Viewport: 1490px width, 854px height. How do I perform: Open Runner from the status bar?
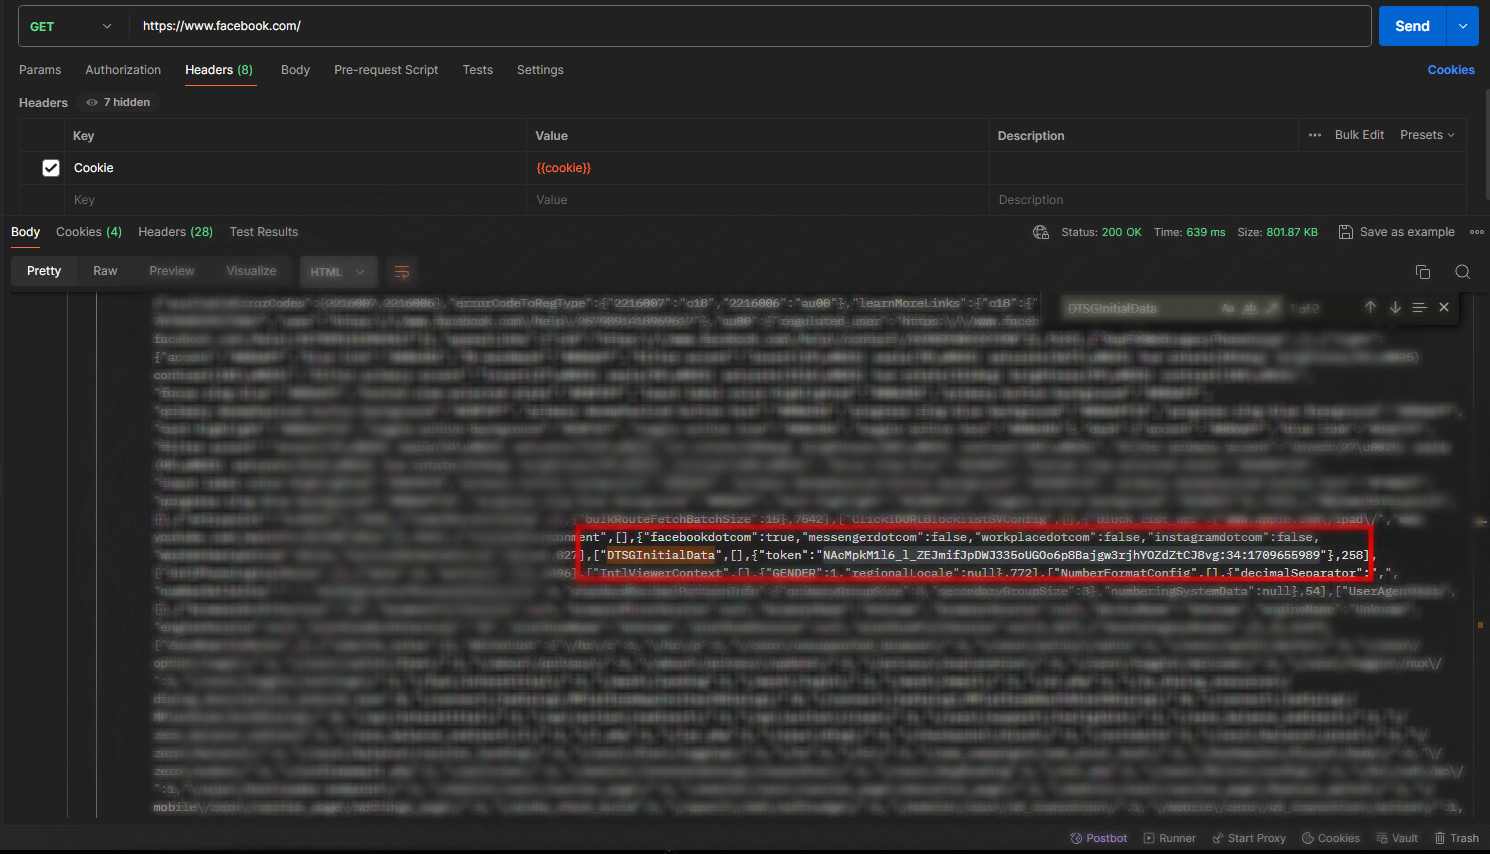click(1170, 838)
